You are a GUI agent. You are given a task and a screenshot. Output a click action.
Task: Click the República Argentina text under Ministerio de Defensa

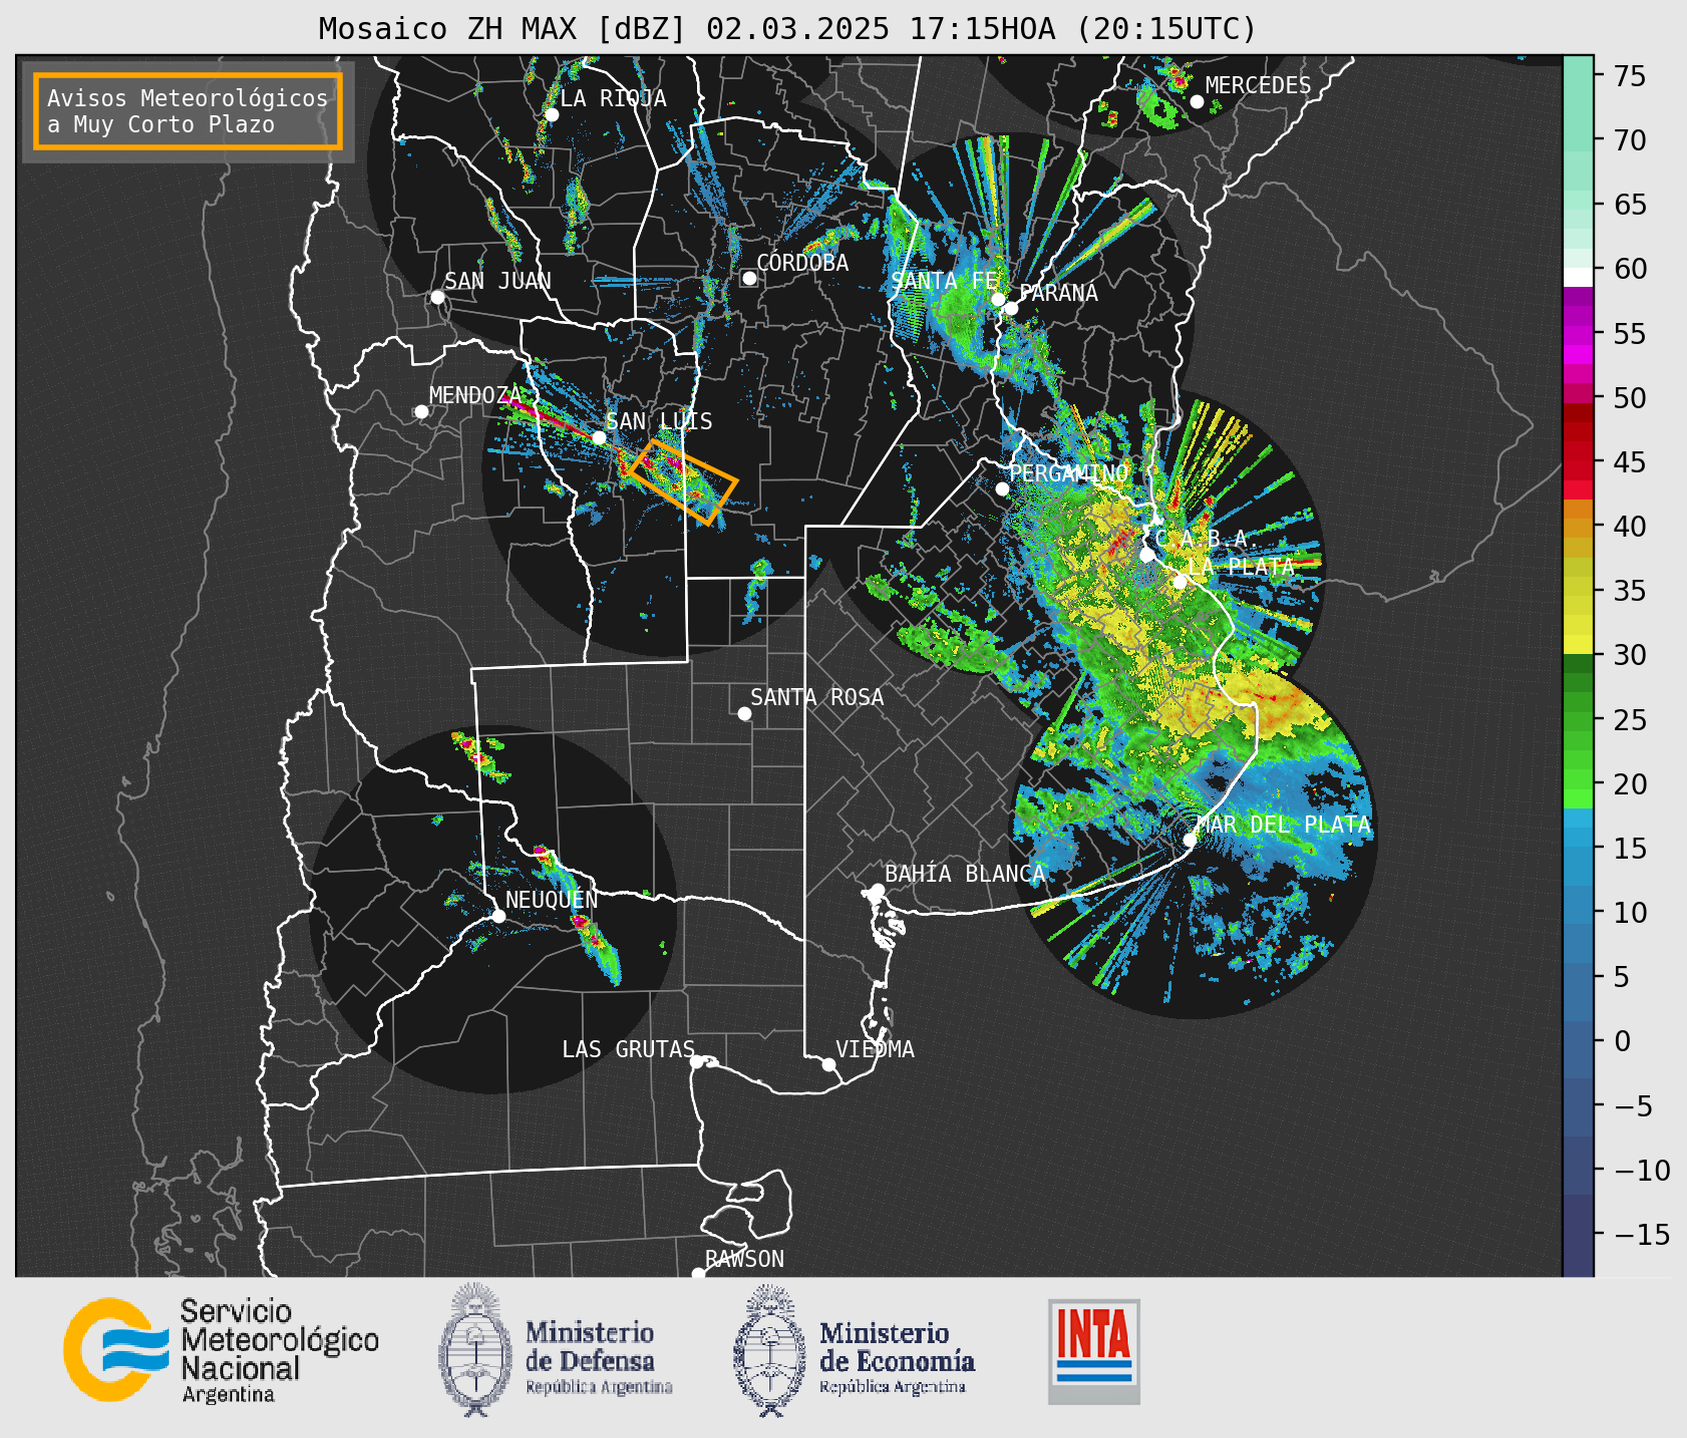click(x=599, y=1387)
